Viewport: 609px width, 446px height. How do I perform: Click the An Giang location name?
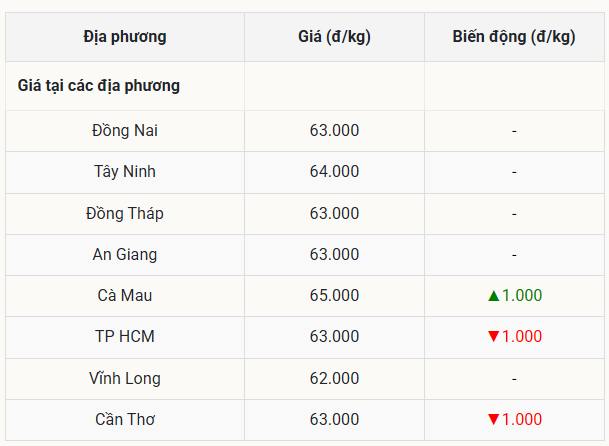(125, 254)
